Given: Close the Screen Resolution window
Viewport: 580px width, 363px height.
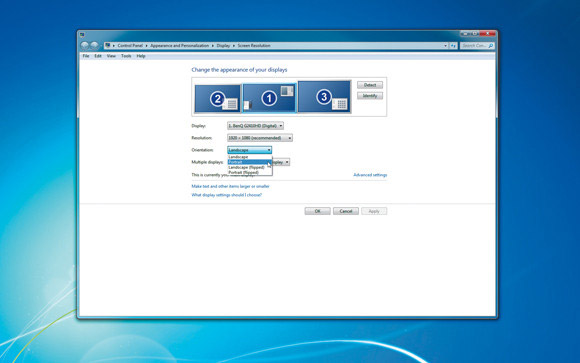Looking at the screenshot, I should (x=488, y=34).
